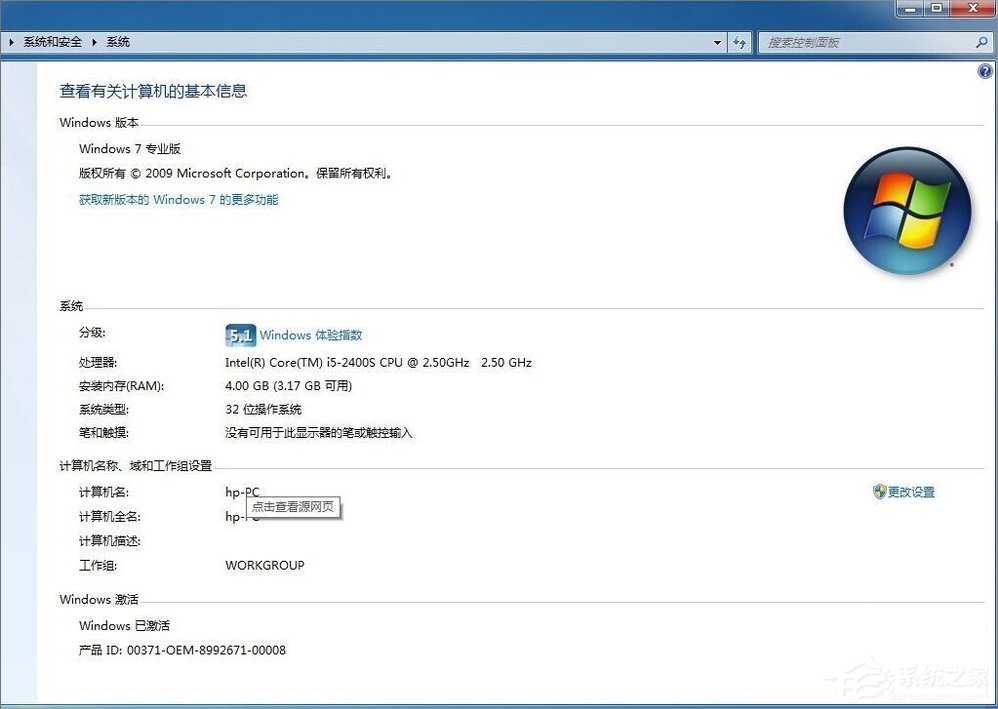Click the Windows logo flag illustration
This screenshot has height=709, width=998.
pos(906,211)
